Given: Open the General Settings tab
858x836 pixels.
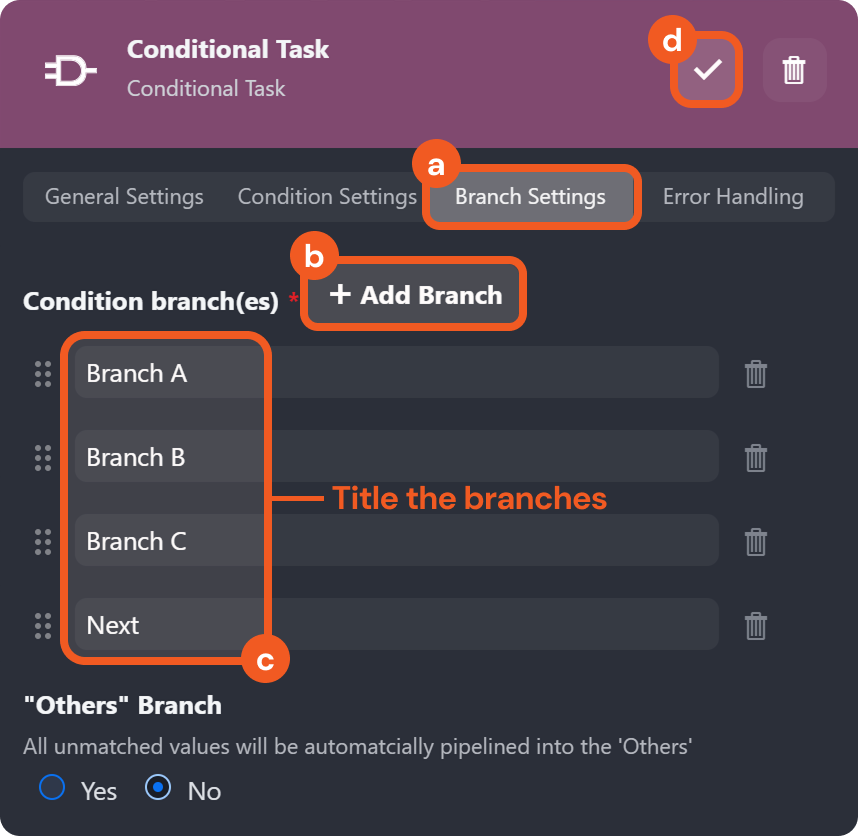Looking at the screenshot, I should pos(124,197).
